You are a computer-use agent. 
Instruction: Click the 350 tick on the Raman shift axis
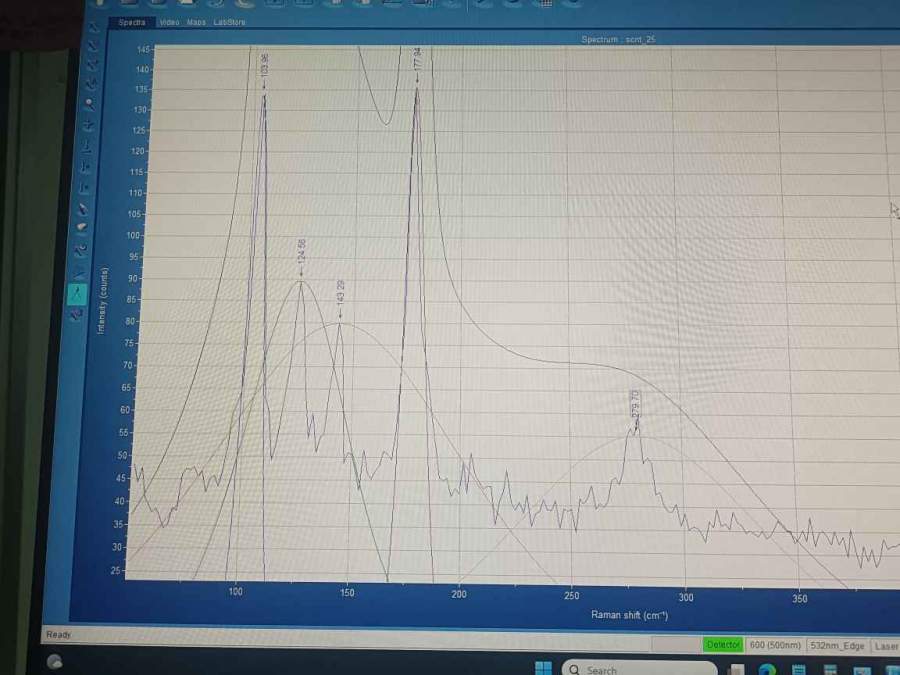(800, 599)
